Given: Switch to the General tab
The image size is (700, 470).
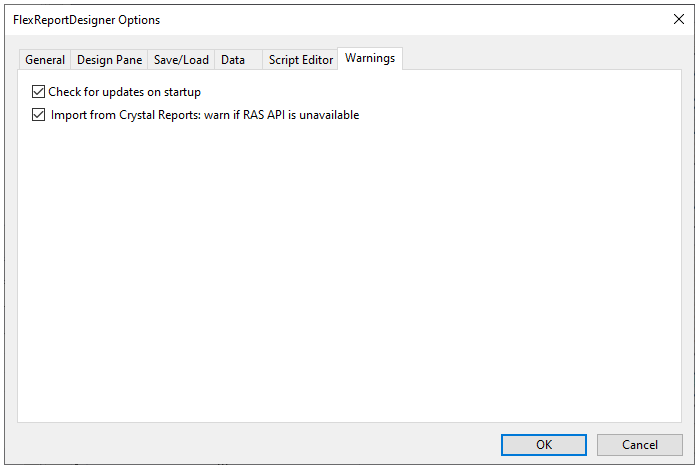Looking at the screenshot, I should (45, 60).
